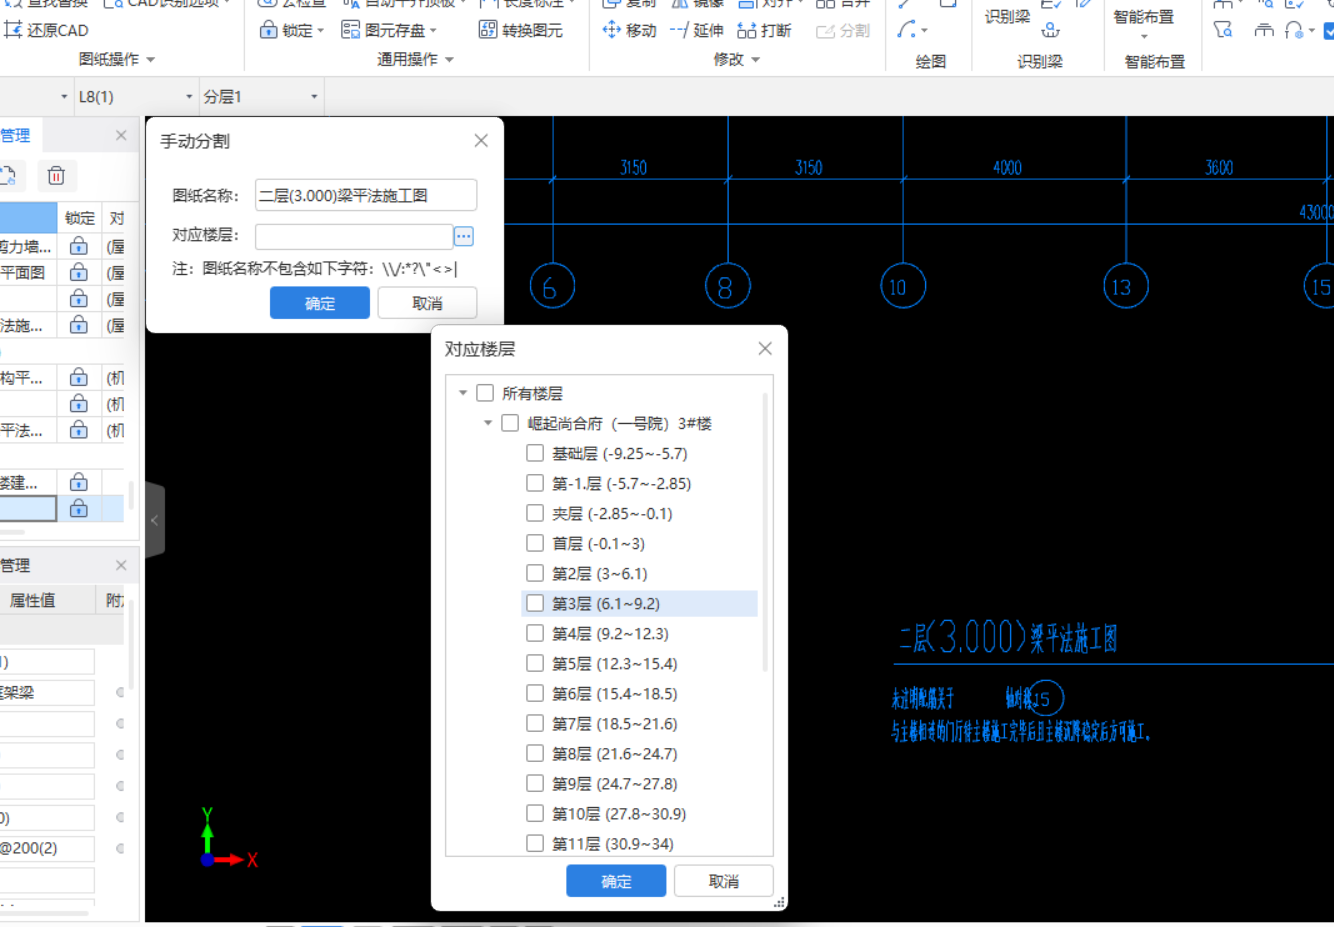Click the ellipsis browse button for 对应楼层

coord(463,236)
